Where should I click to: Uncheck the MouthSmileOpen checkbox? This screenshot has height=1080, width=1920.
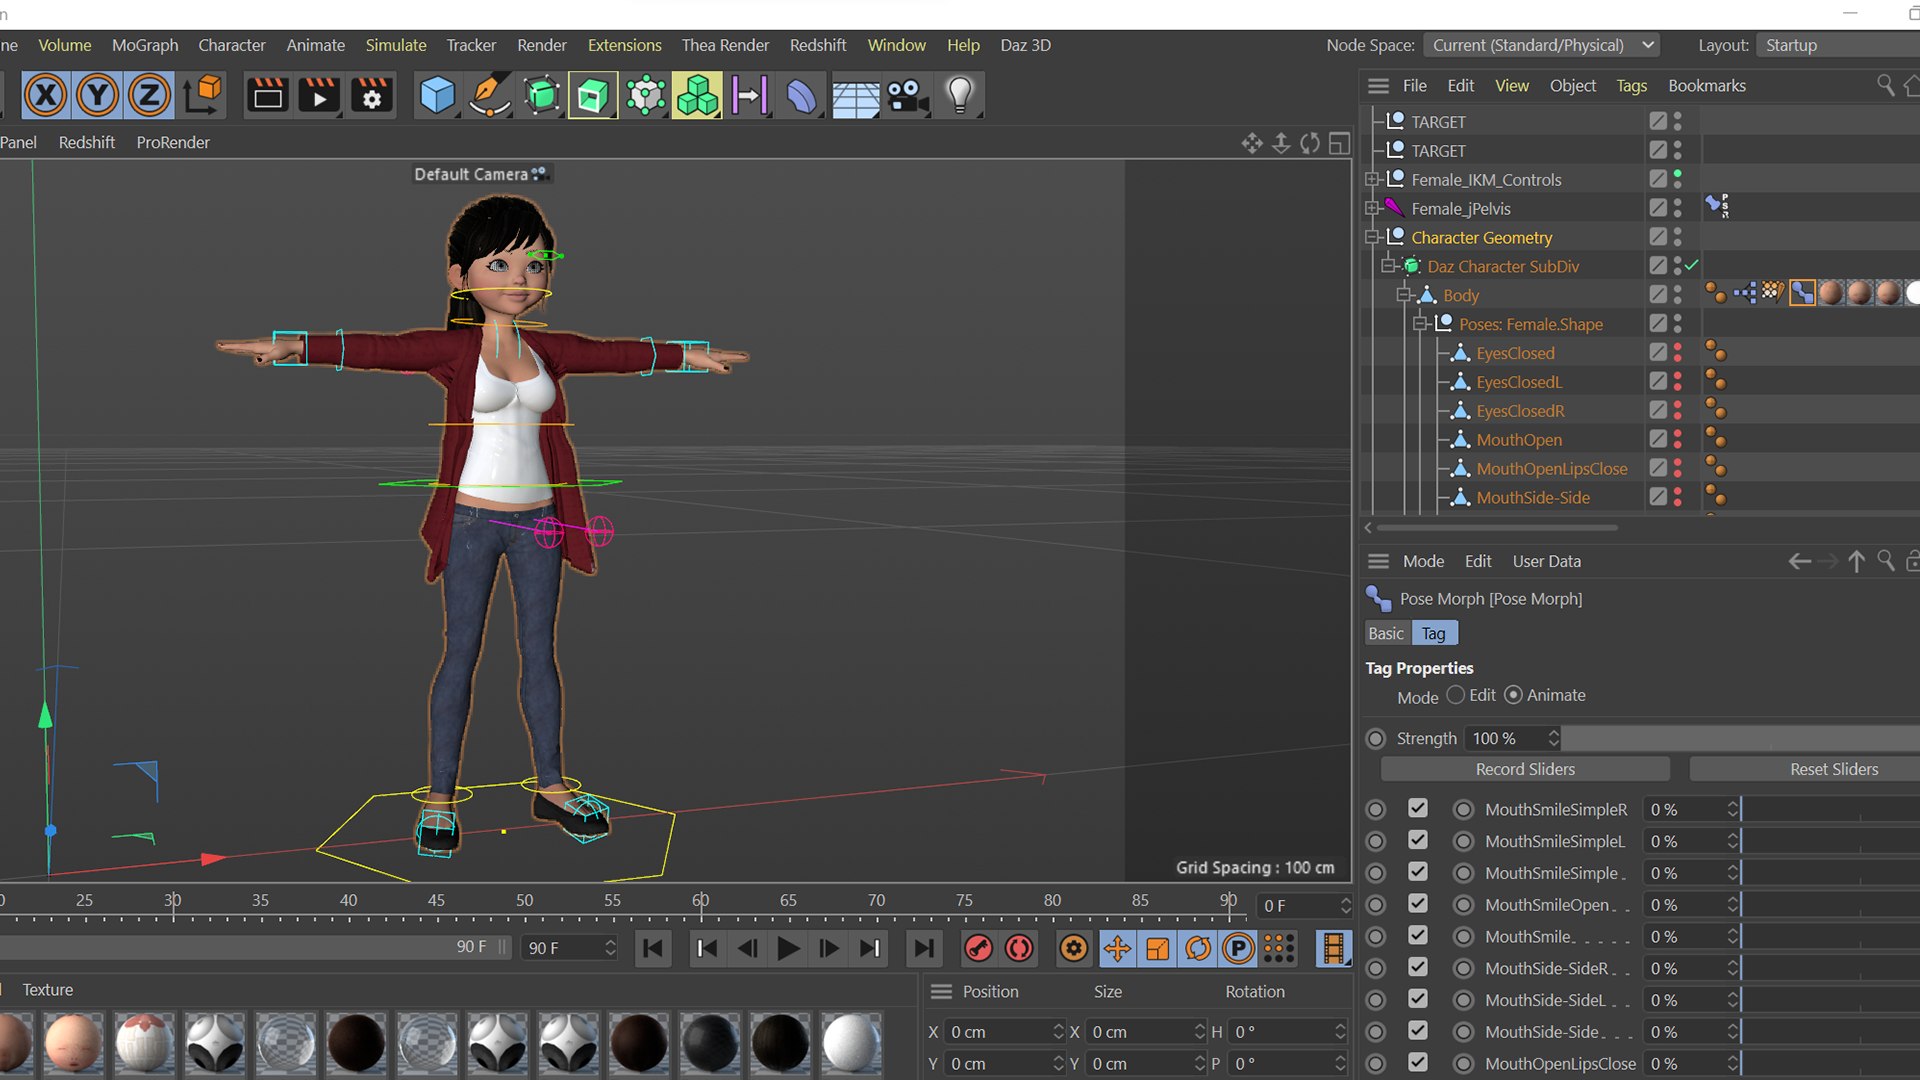click(x=1418, y=903)
